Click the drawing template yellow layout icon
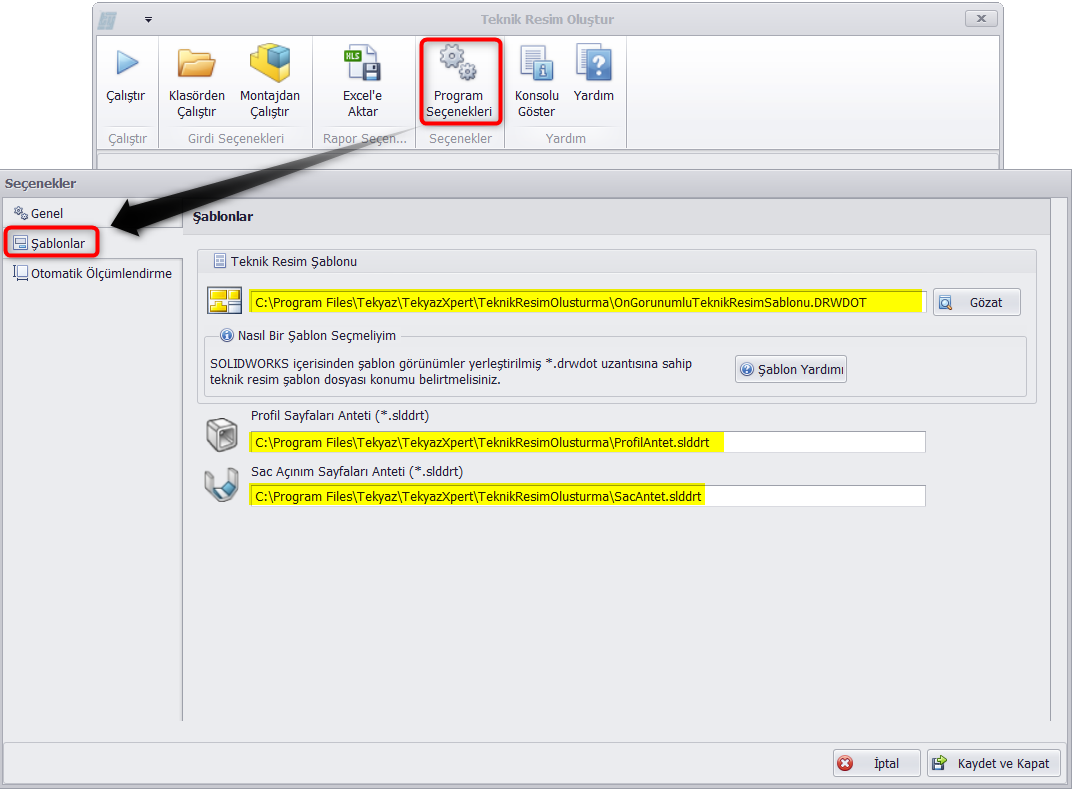Screen dimensions: 1073x789 [x=224, y=300]
